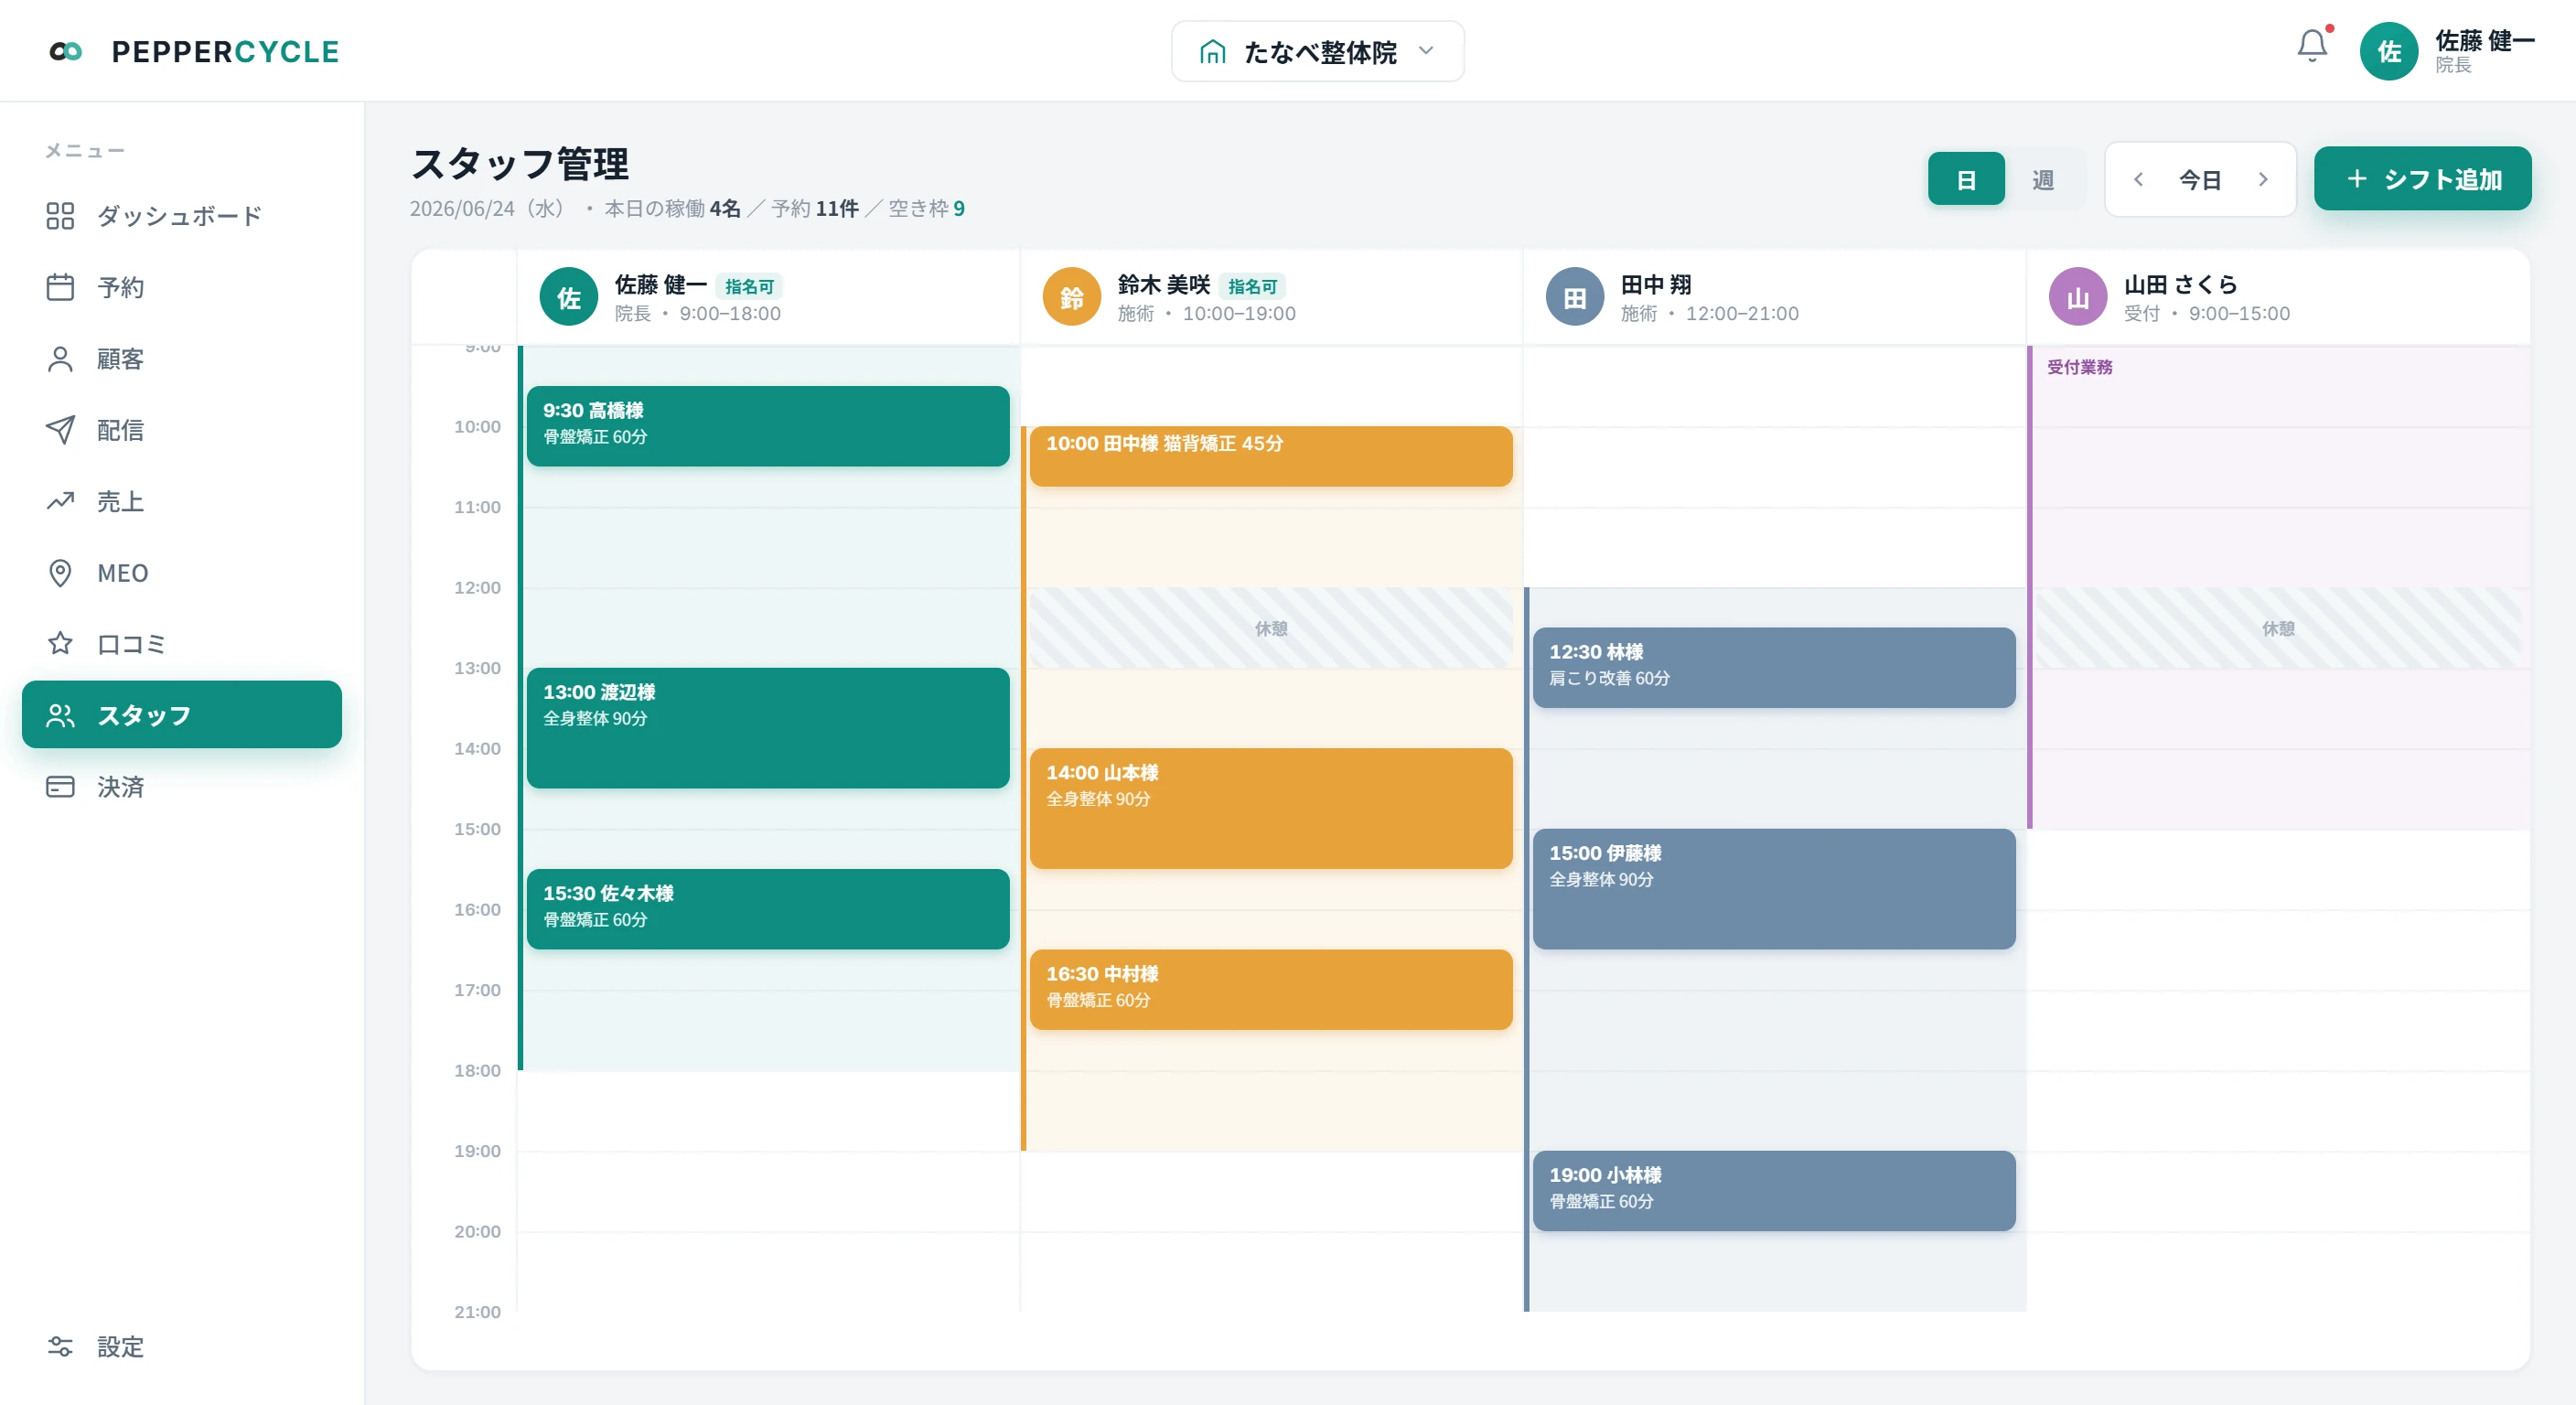The height and width of the screenshot is (1405, 2576).
Task: Jump to 今日 in the date navigator
Action: (x=2200, y=179)
